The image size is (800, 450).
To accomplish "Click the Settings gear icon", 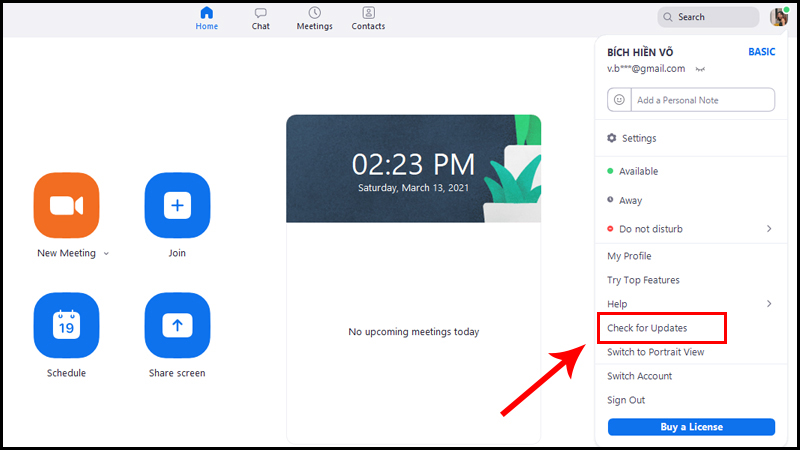I will 612,138.
